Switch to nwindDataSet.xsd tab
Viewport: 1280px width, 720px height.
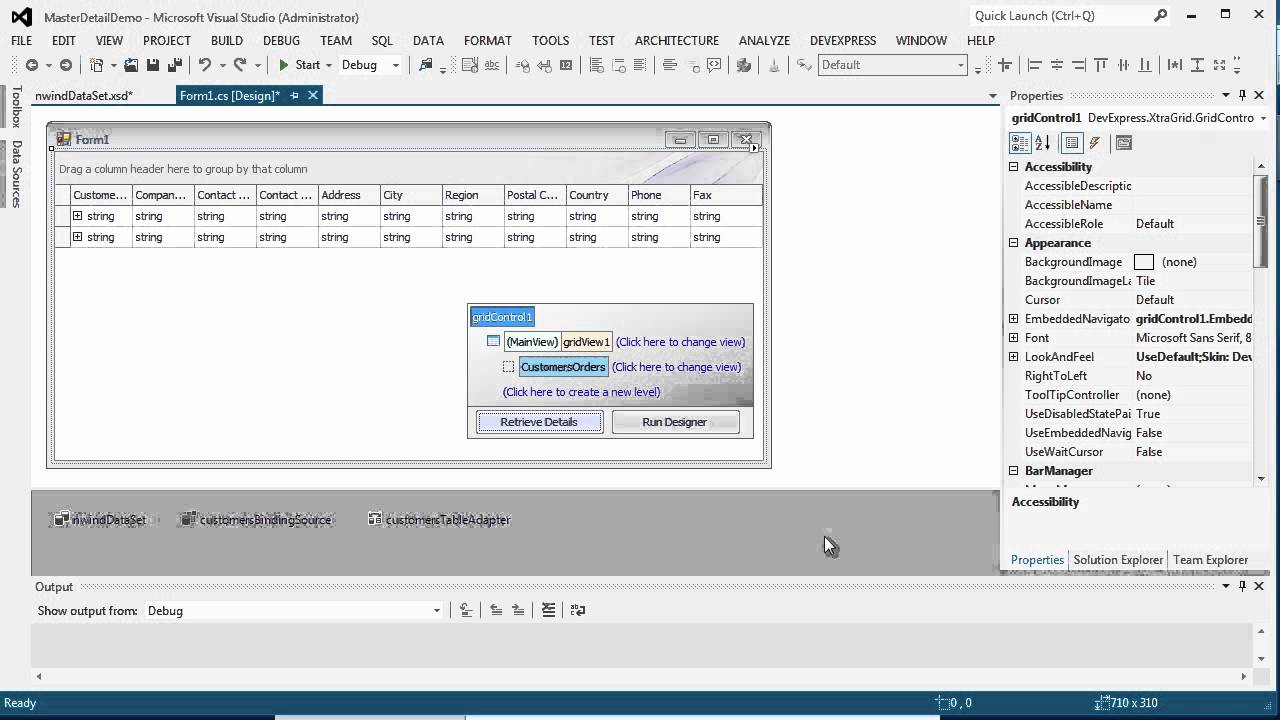coord(84,95)
